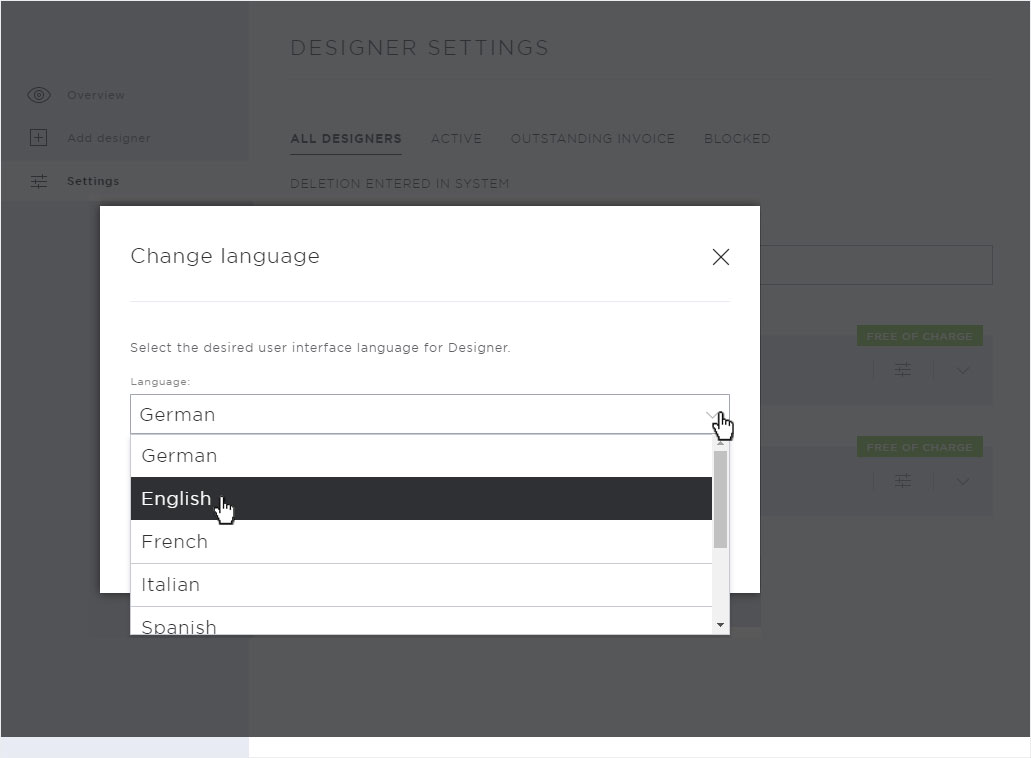Click the first Free of Charge badge
The image size is (1031, 758).
[919, 336]
